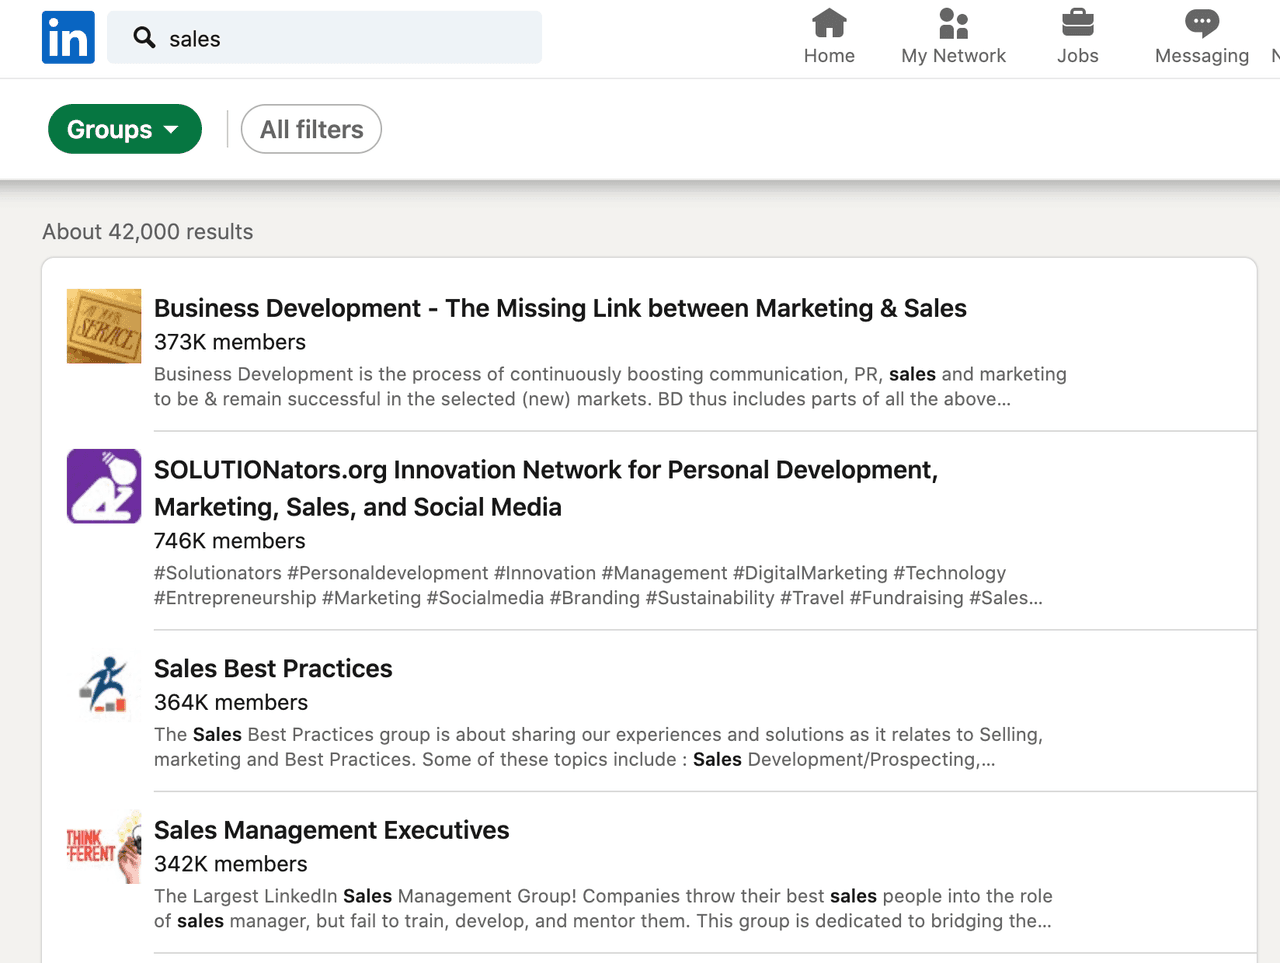Expand the Groups dropdown chevron
The height and width of the screenshot is (963, 1280).
pyautogui.click(x=175, y=129)
